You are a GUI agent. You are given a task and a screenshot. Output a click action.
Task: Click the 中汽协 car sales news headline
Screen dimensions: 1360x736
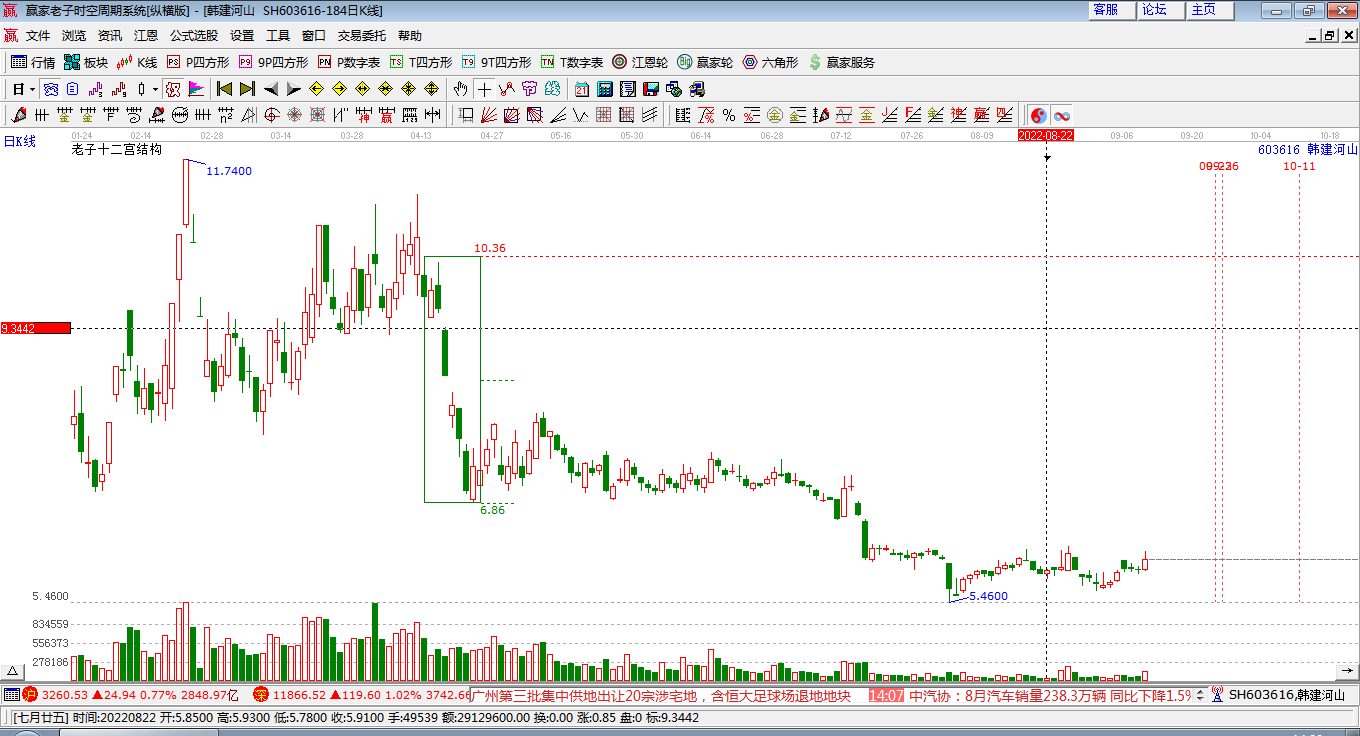1050,696
